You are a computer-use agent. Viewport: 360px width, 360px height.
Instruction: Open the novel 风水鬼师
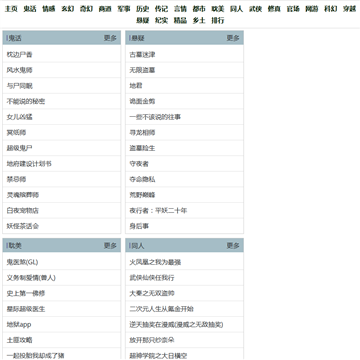(x=20, y=70)
